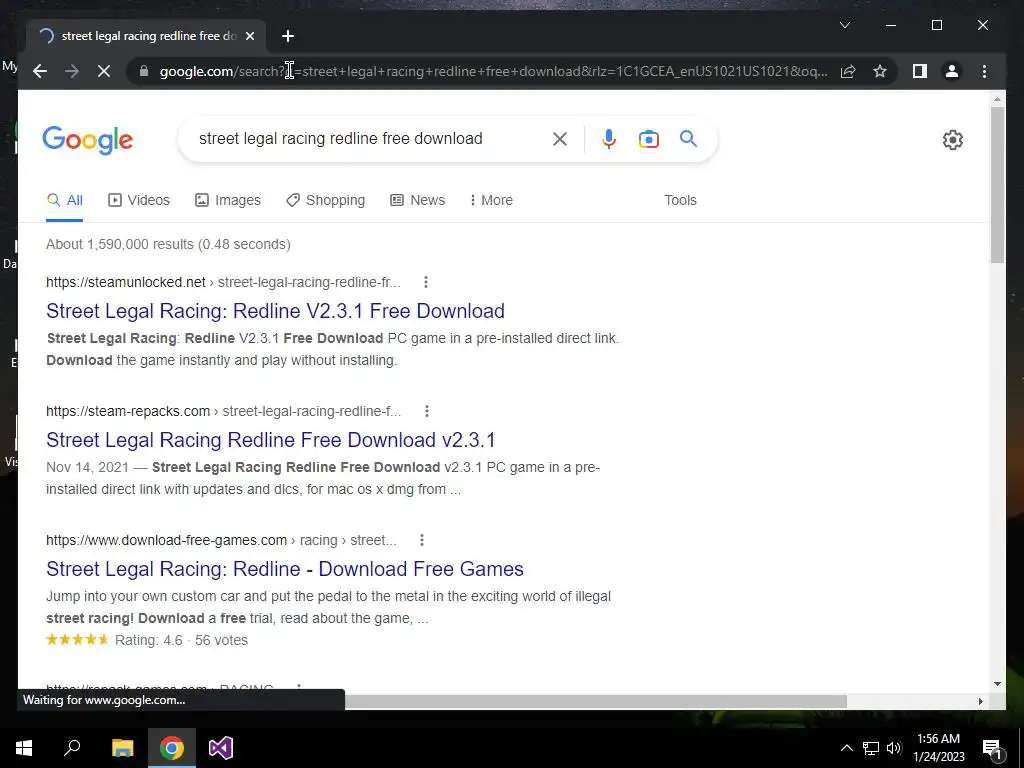Expand the More search categories menu
The height and width of the screenshot is (768, 1024).
click(491, 200)
